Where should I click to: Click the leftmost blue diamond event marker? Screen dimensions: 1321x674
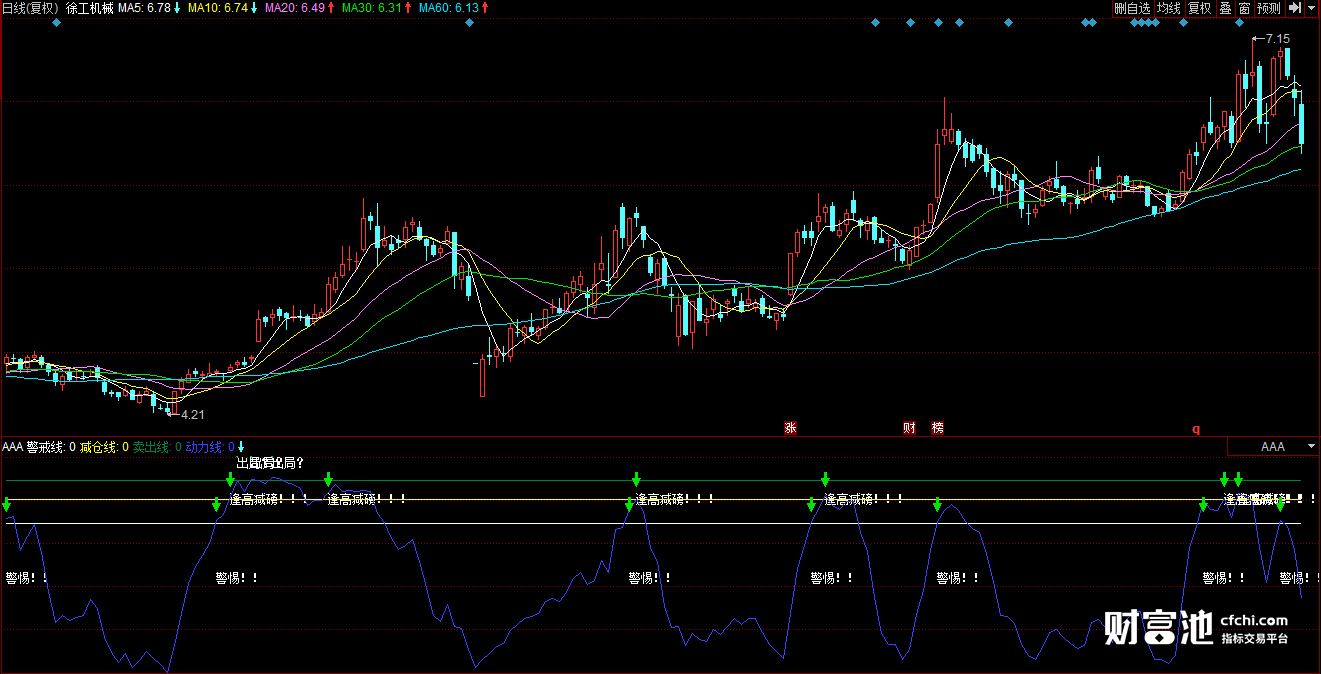[x=56, y=22]
